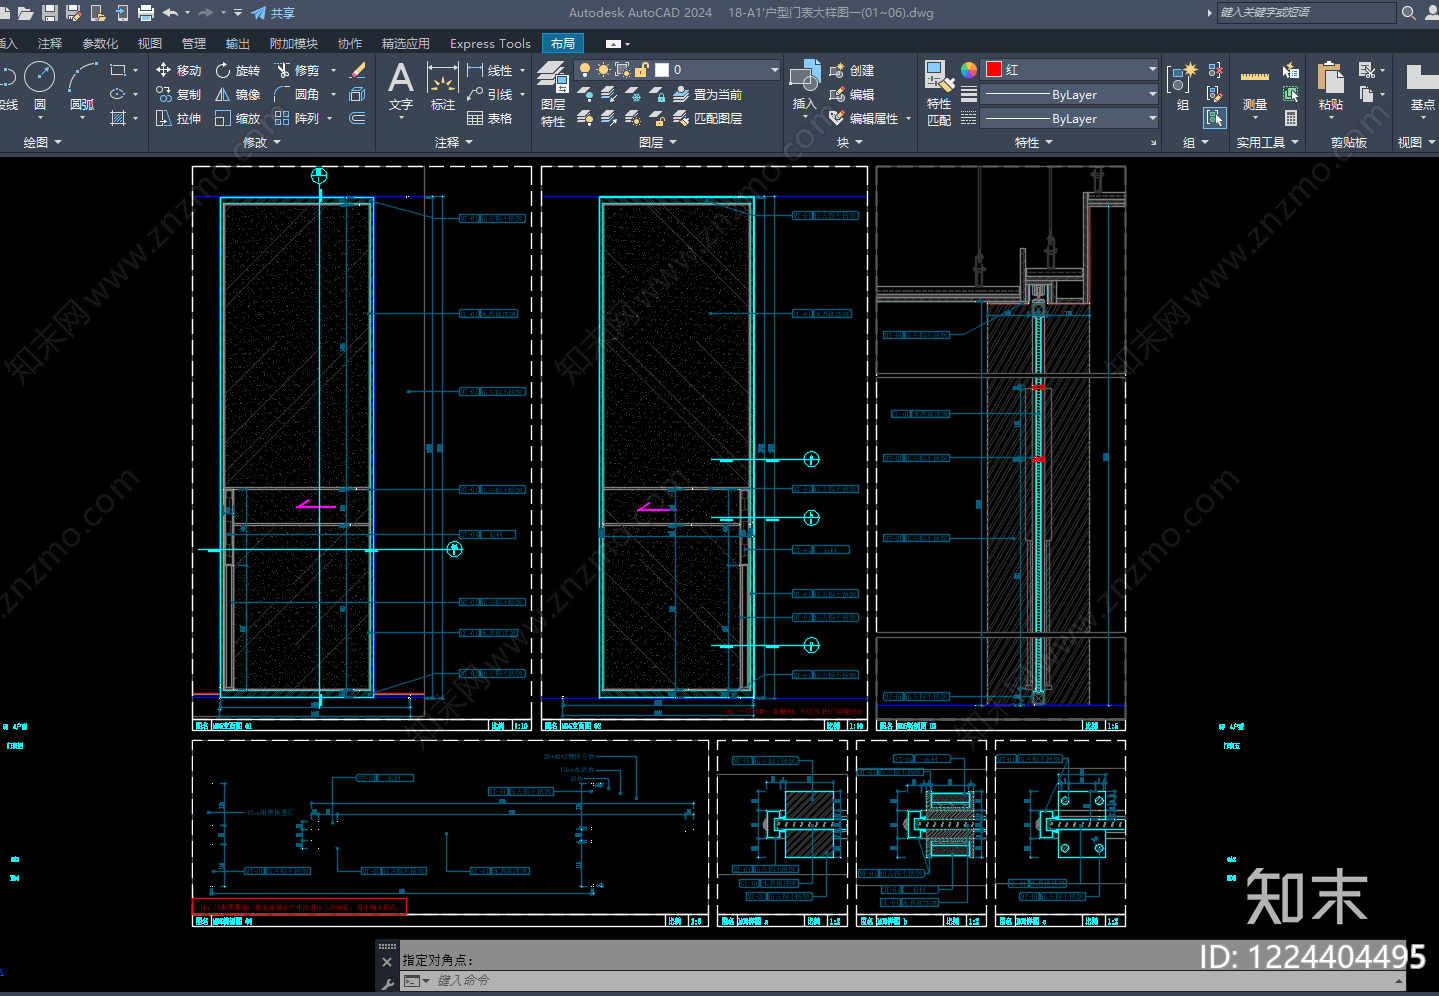Viewport: 1439px width, 996px height.
Task: Select the Text (文字) annotation tool
Action: click(401, 86)
